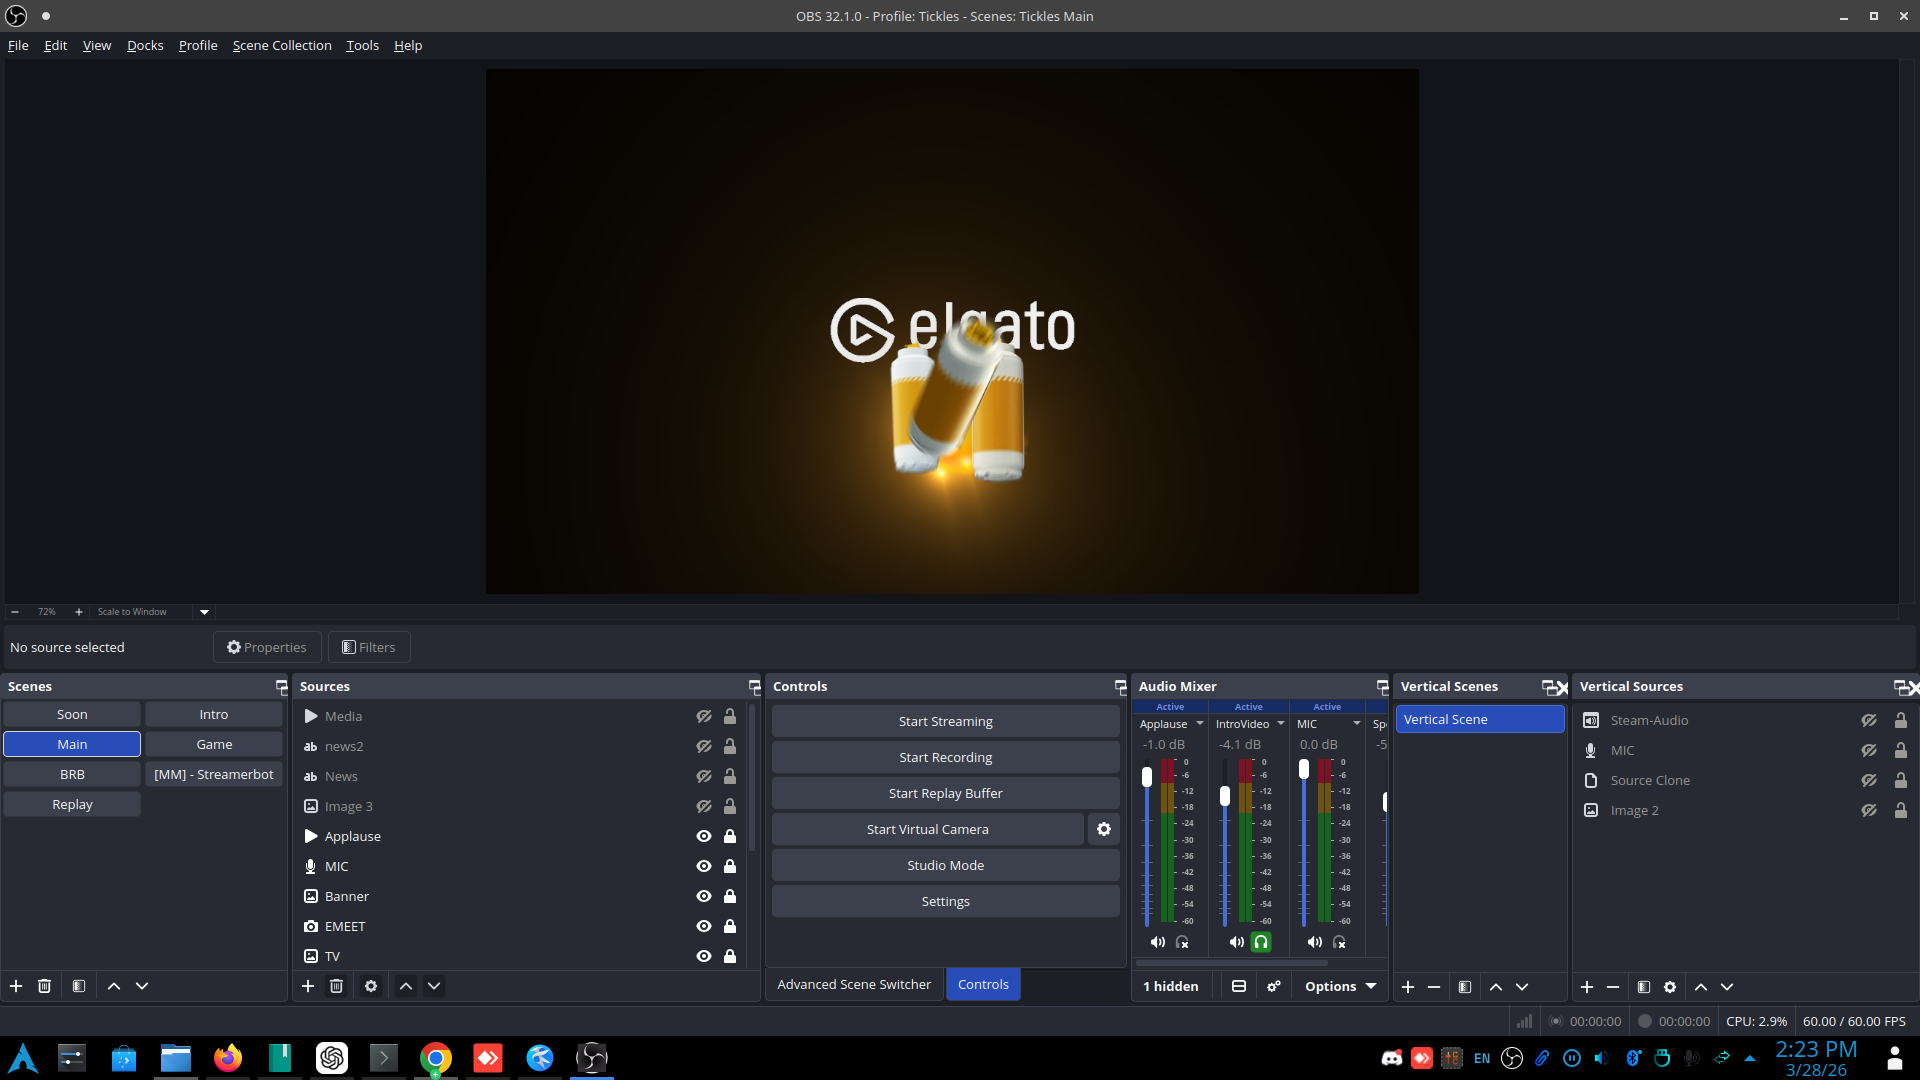Open vertical source properties gear icon
This screenshot has width=1920, height=1080.
coord(1670,987)
